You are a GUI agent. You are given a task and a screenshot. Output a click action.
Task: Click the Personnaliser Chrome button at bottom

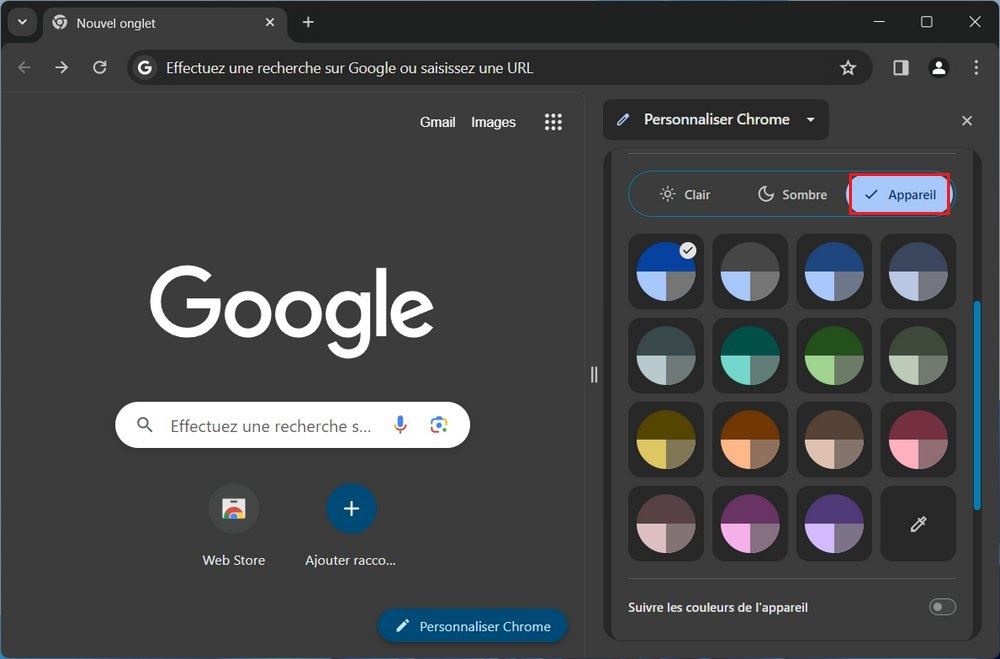[472, 626]
